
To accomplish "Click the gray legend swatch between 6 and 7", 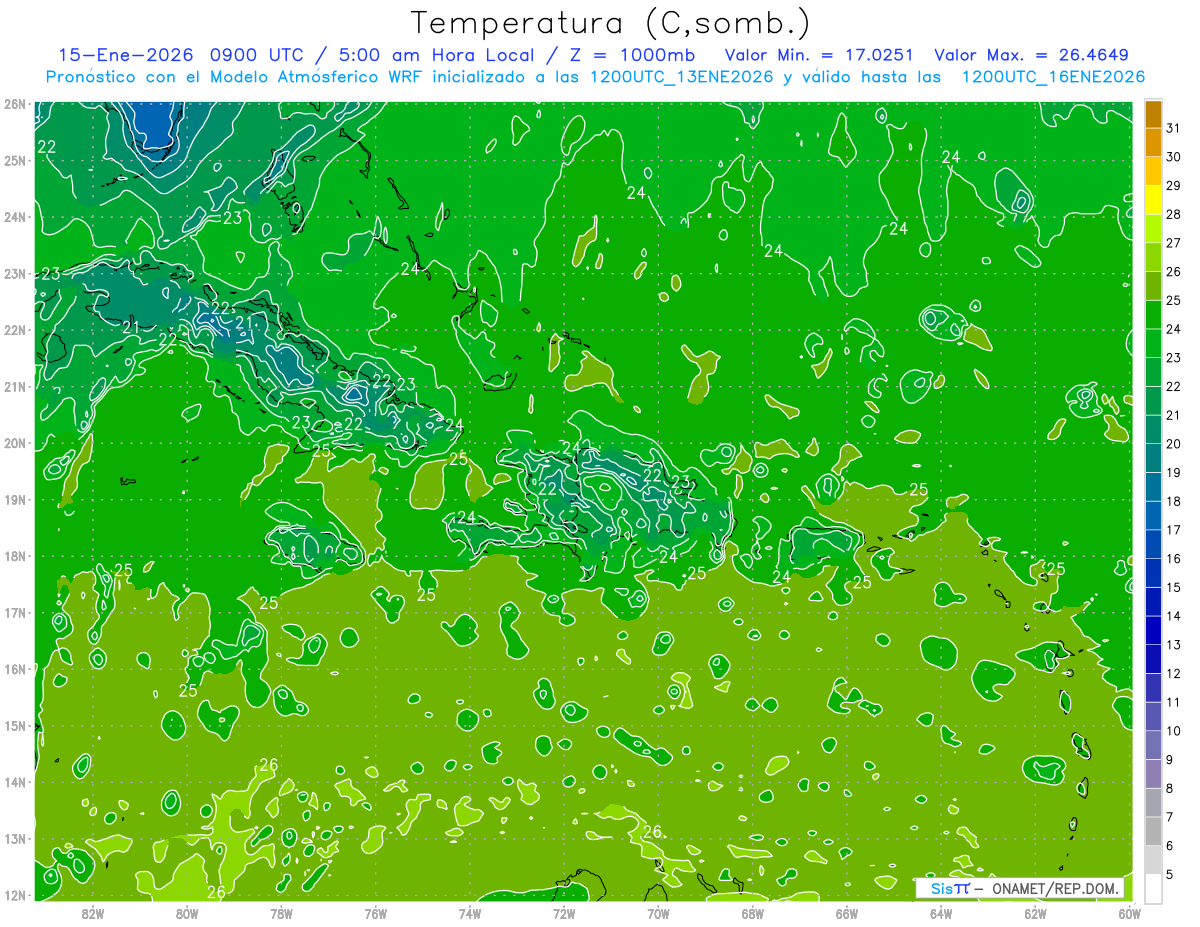I will pyautogui.click(x=1153, y=831).
